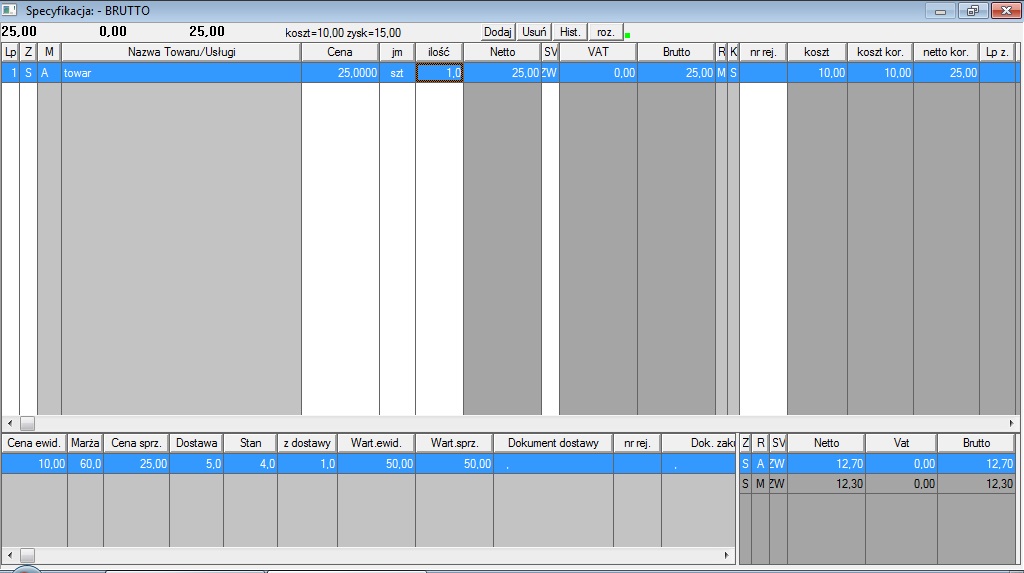1024x573 pixels.
Task: Select the Dokument dostawy column header
Action: (553, 443)
